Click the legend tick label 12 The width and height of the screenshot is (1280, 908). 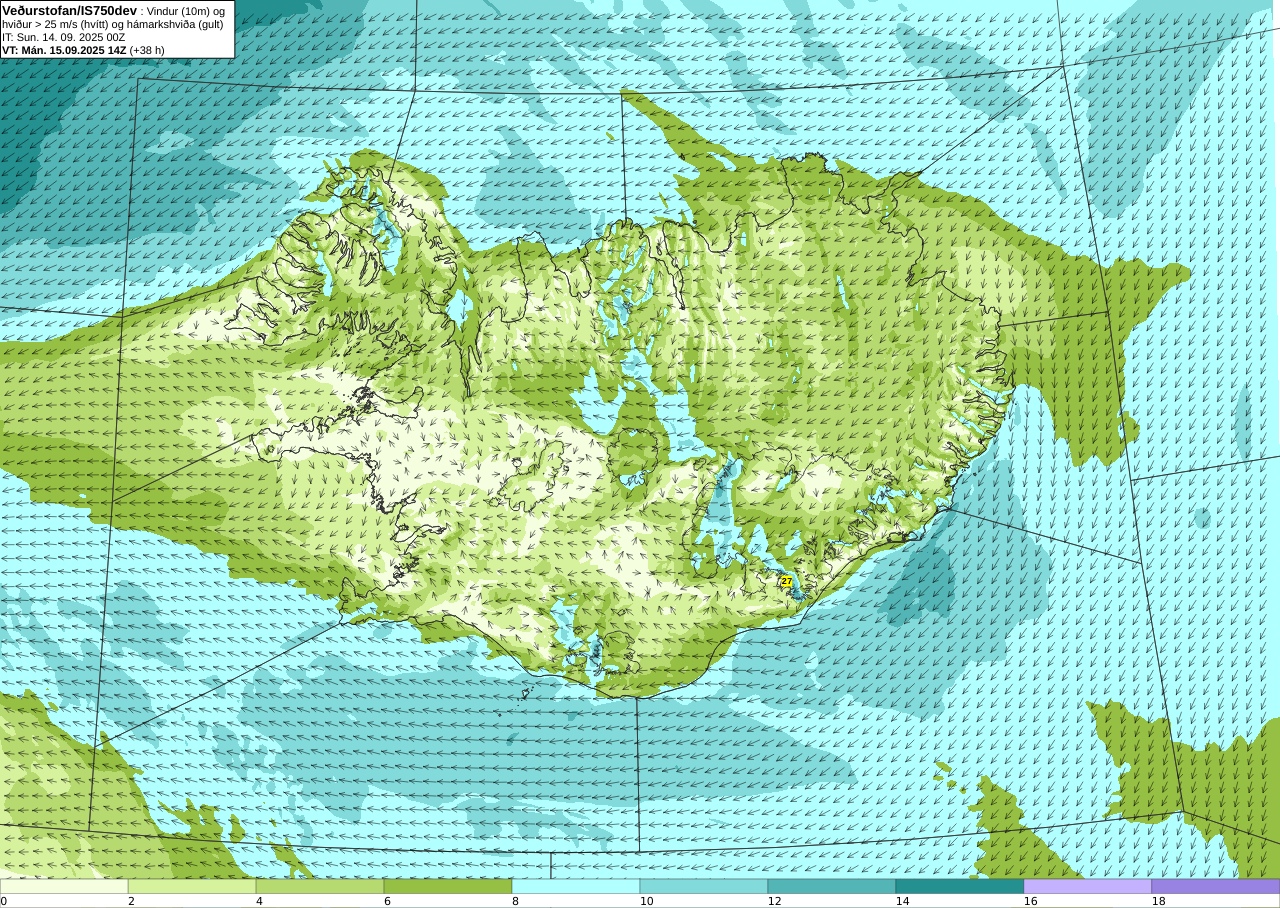click(x=774, y=901)
